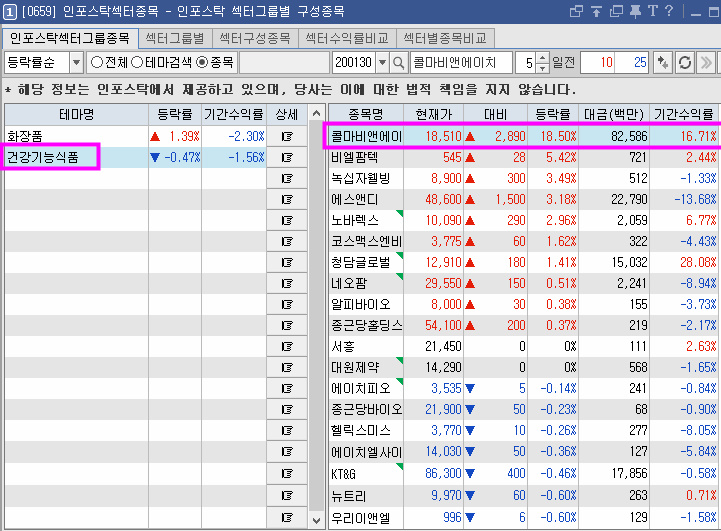This screenshot has height=531, width=721.
Task: Open the 200130 stock code dropdown
Action: tap(382, 63)
